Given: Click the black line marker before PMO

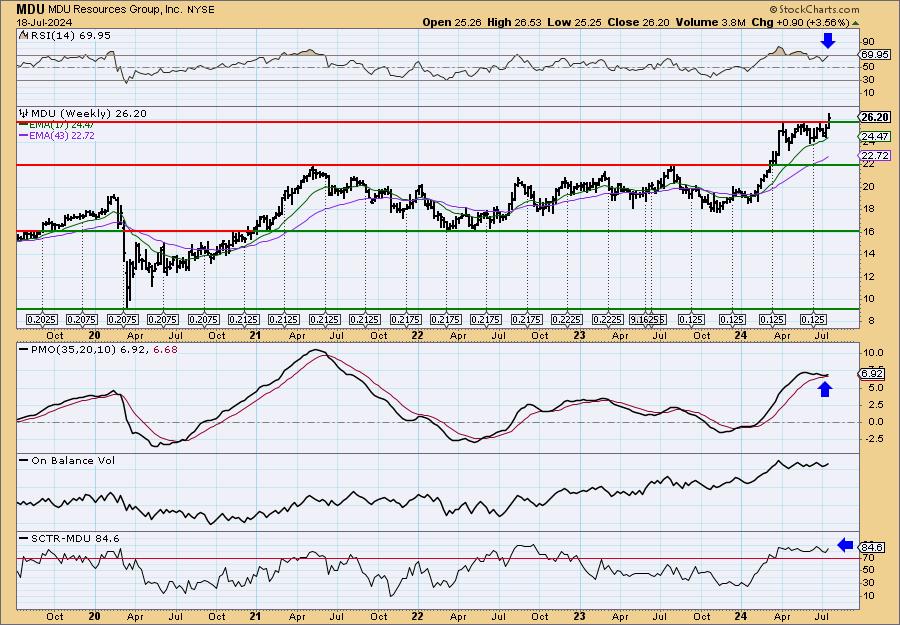Looking at the screenshot, I should pyautogui.click(x=24, y=349).
